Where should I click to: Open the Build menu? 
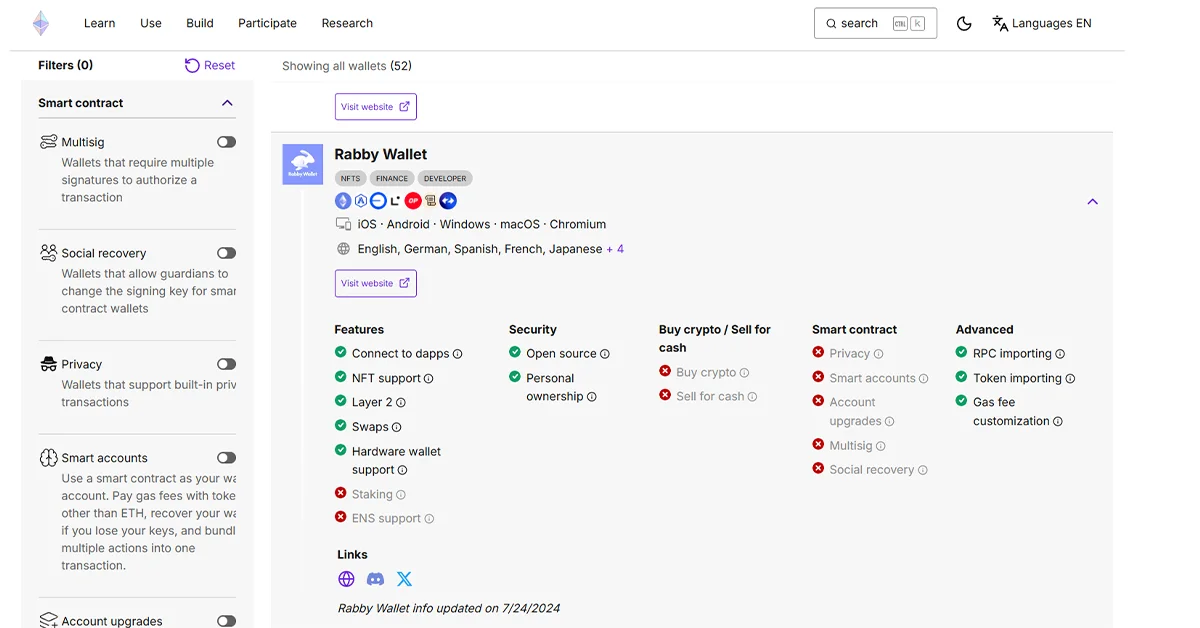(200, 23)
